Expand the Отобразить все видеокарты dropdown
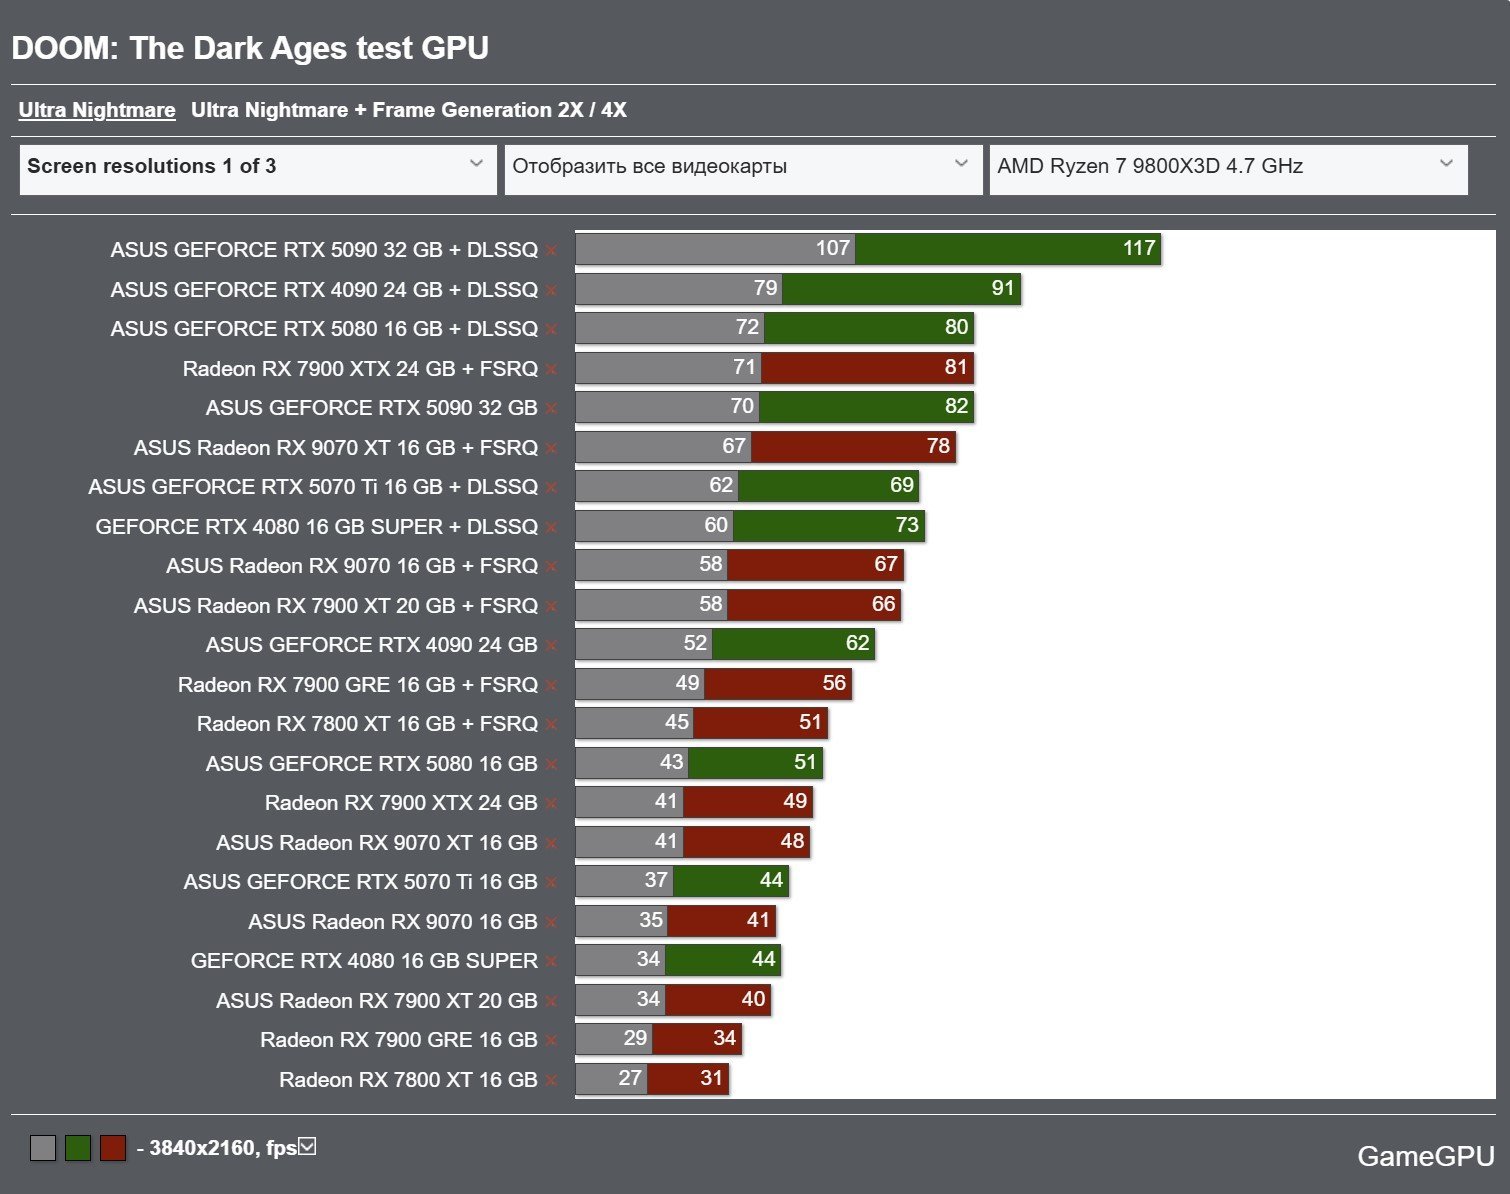Viewport: 1510px width, 1194px height. [743, 169]
